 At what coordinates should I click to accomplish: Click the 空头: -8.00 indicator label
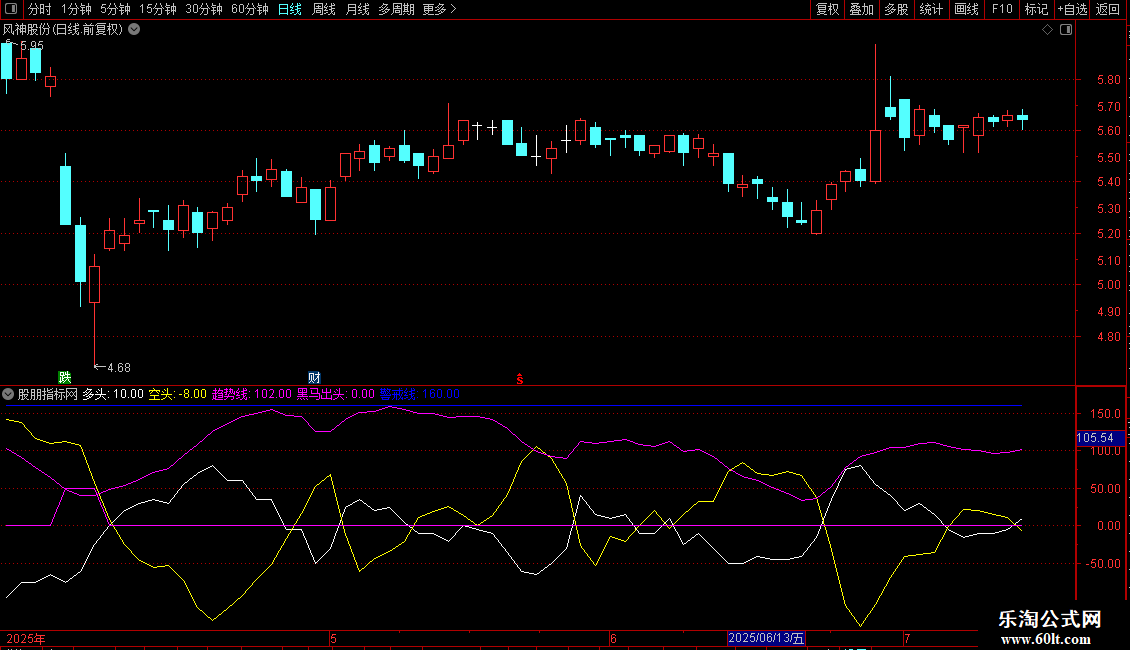[x=178, y=394]
